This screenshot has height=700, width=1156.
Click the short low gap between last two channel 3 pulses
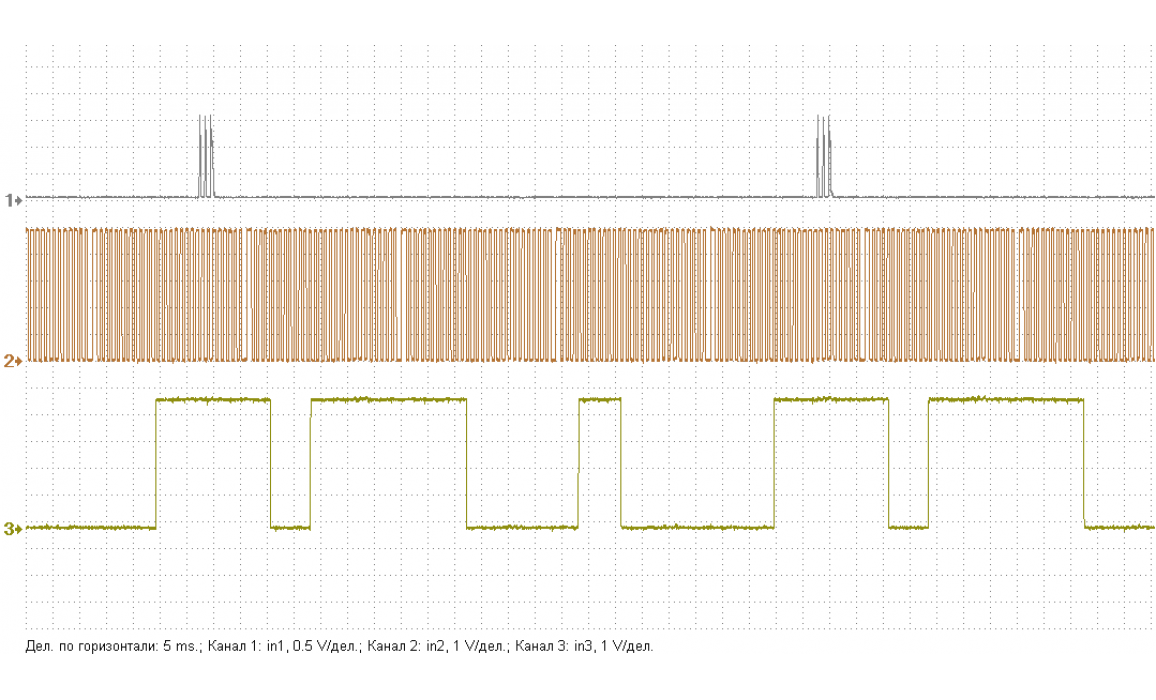click(x=908, y=526)
